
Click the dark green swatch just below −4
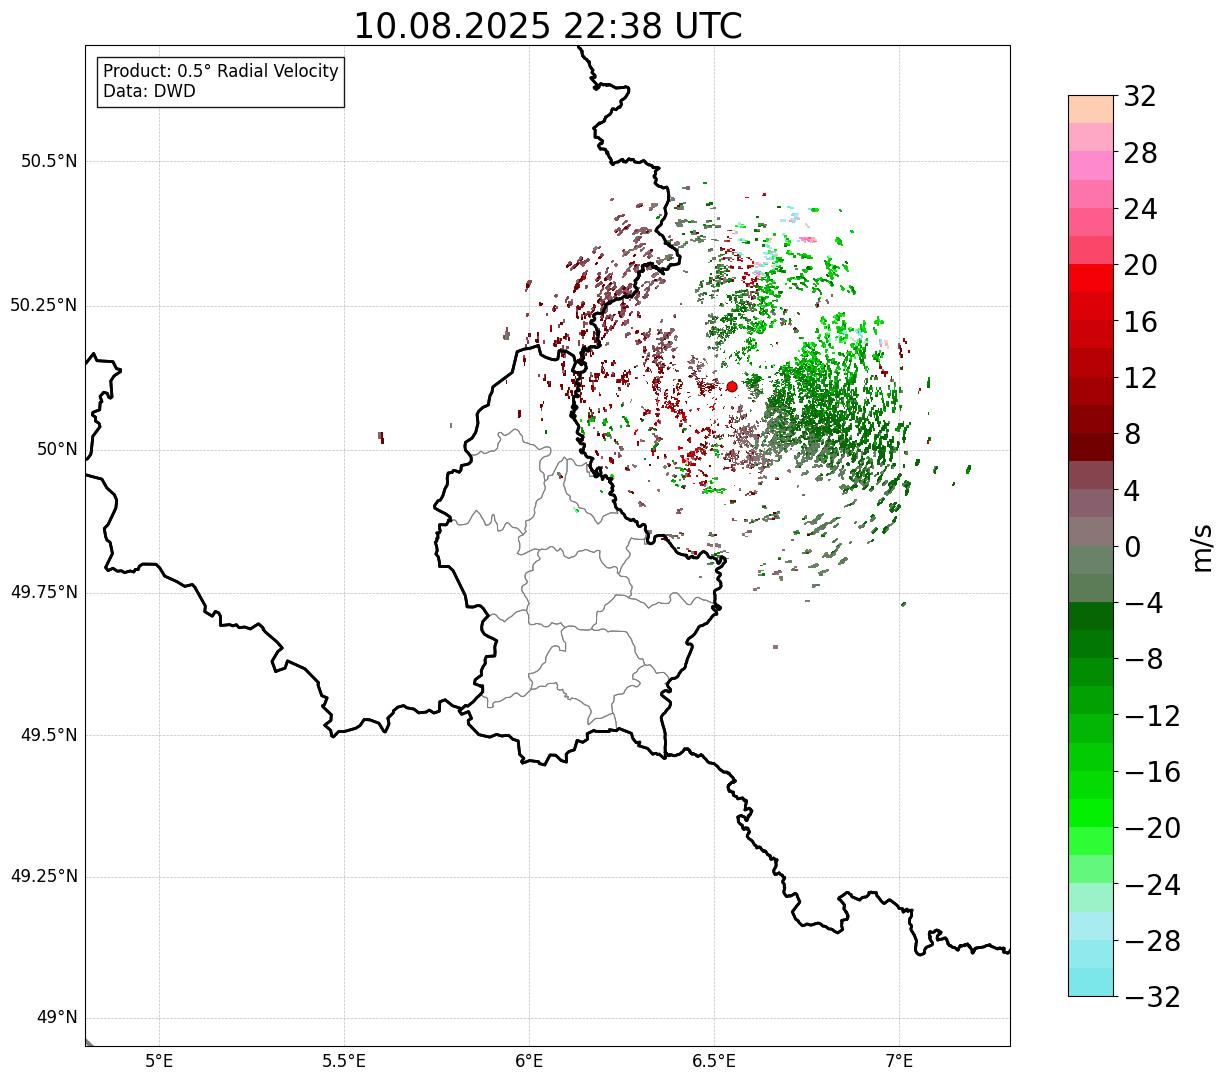[x=1091, y=616]
